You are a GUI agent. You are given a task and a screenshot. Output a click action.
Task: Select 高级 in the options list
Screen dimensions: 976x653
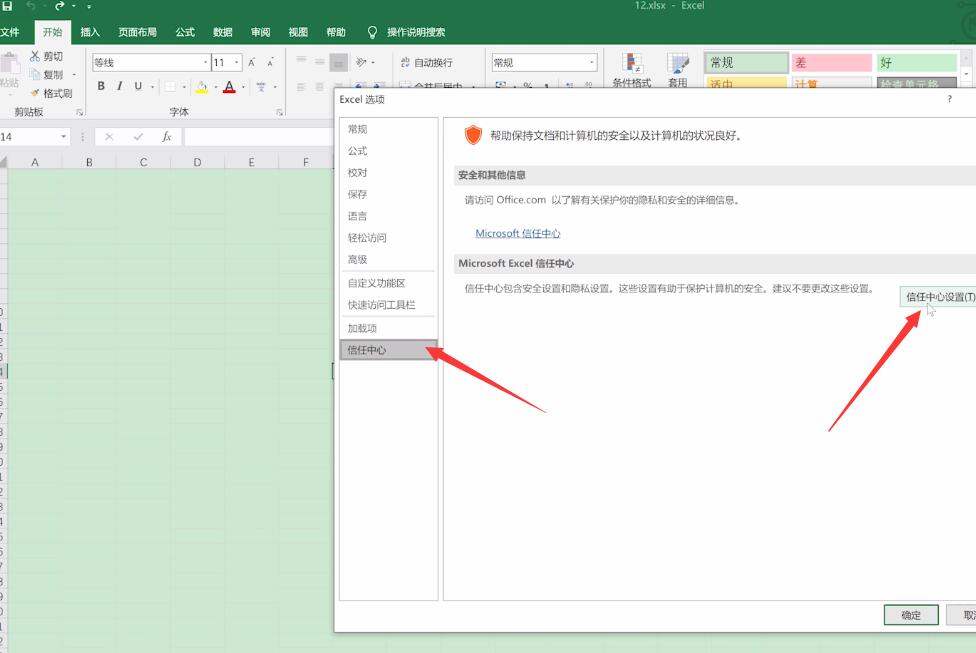(x=388, y=260)
